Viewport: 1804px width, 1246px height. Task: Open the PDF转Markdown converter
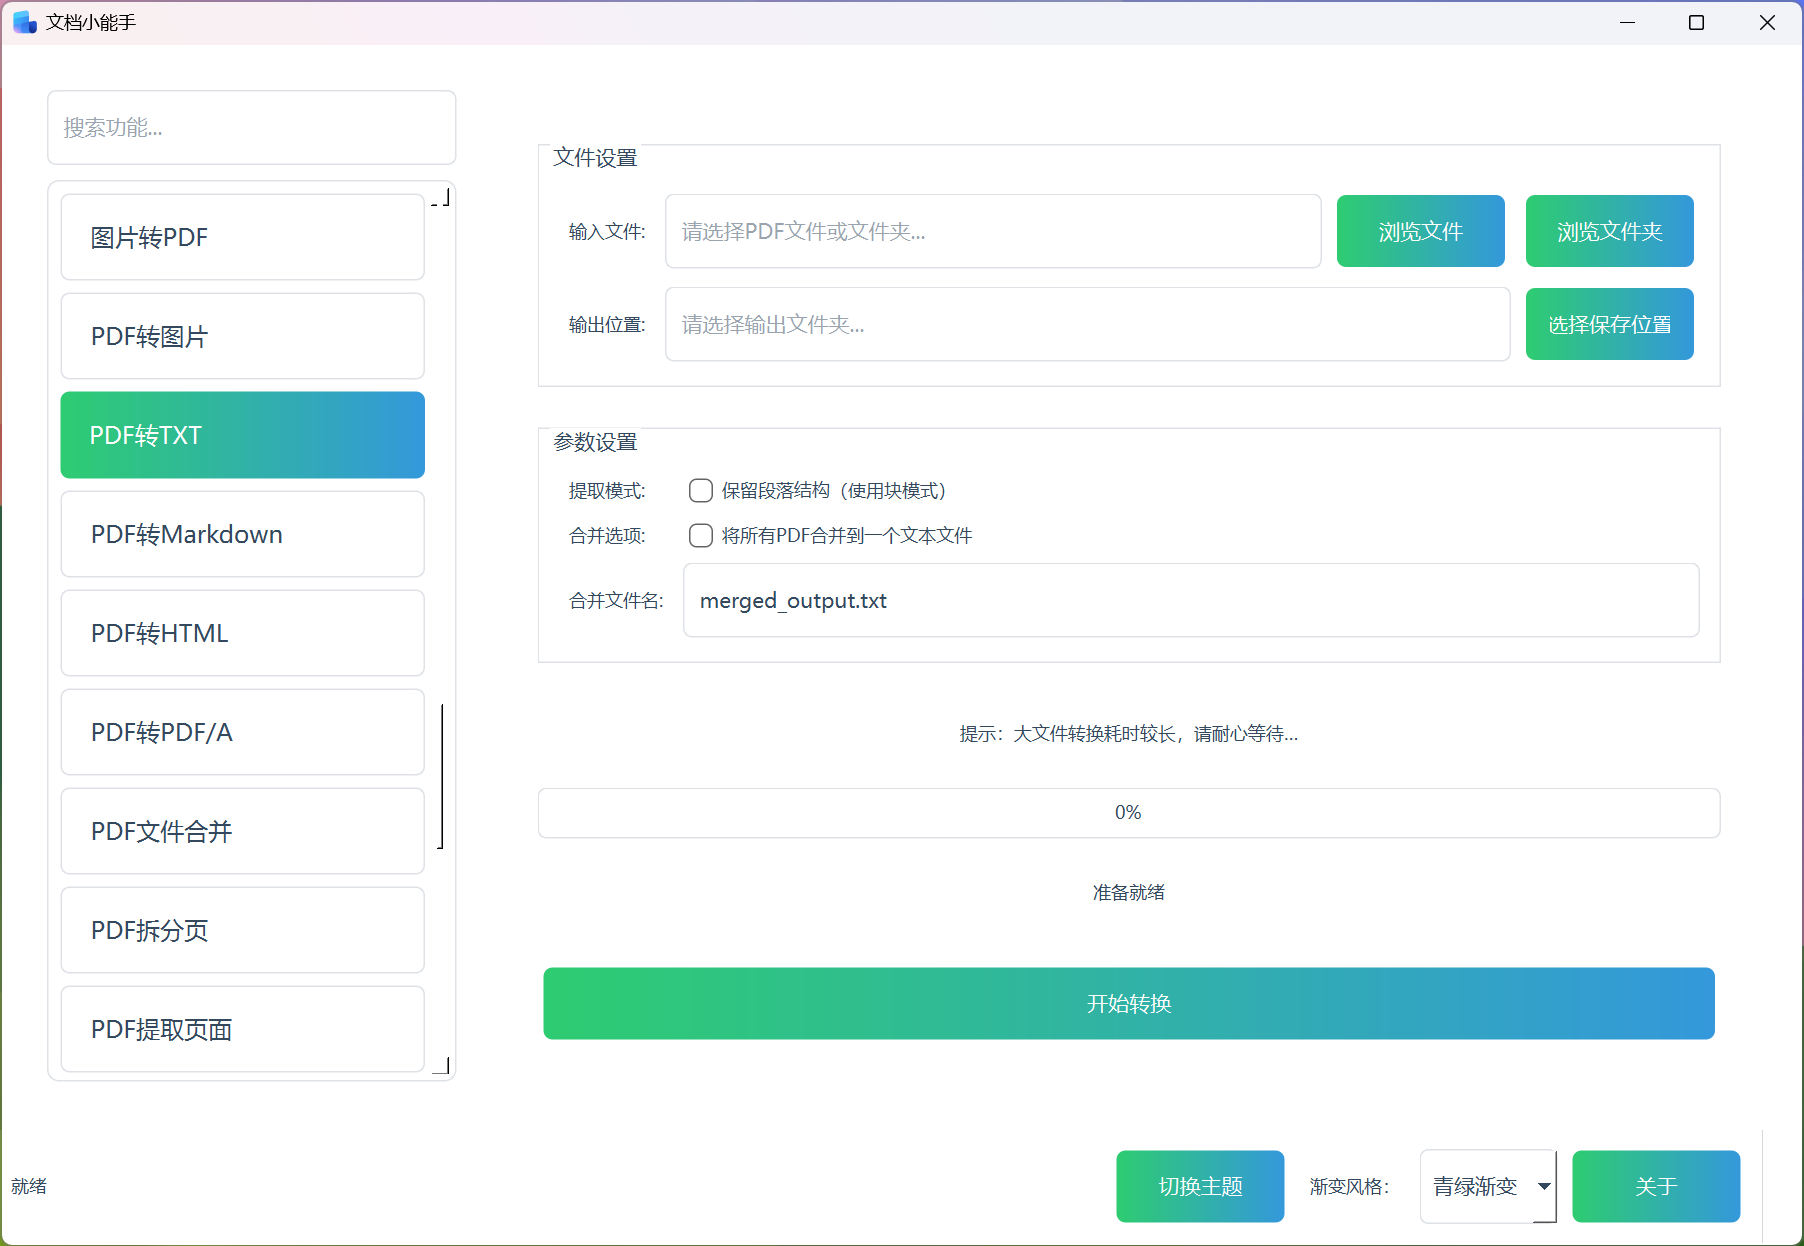242,534
